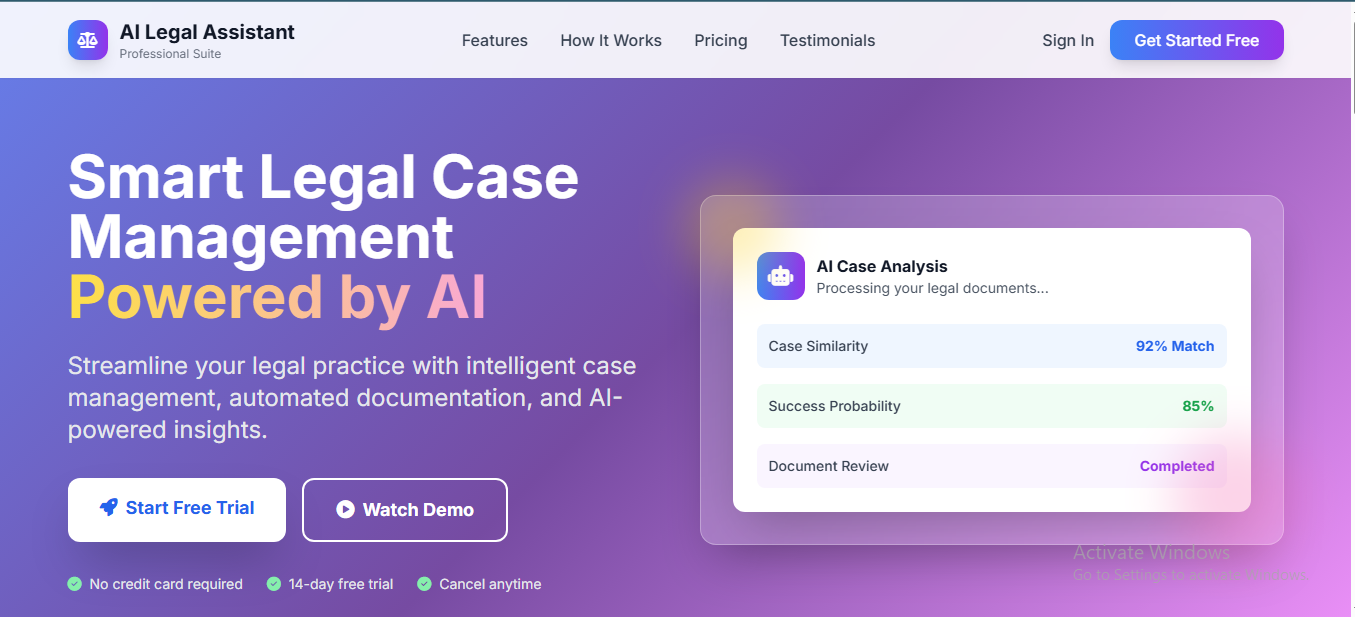The height and width of the screenshot is (617, 1355).
Task: Click the Get Started Free button
Action: (x=1196, y=39)
